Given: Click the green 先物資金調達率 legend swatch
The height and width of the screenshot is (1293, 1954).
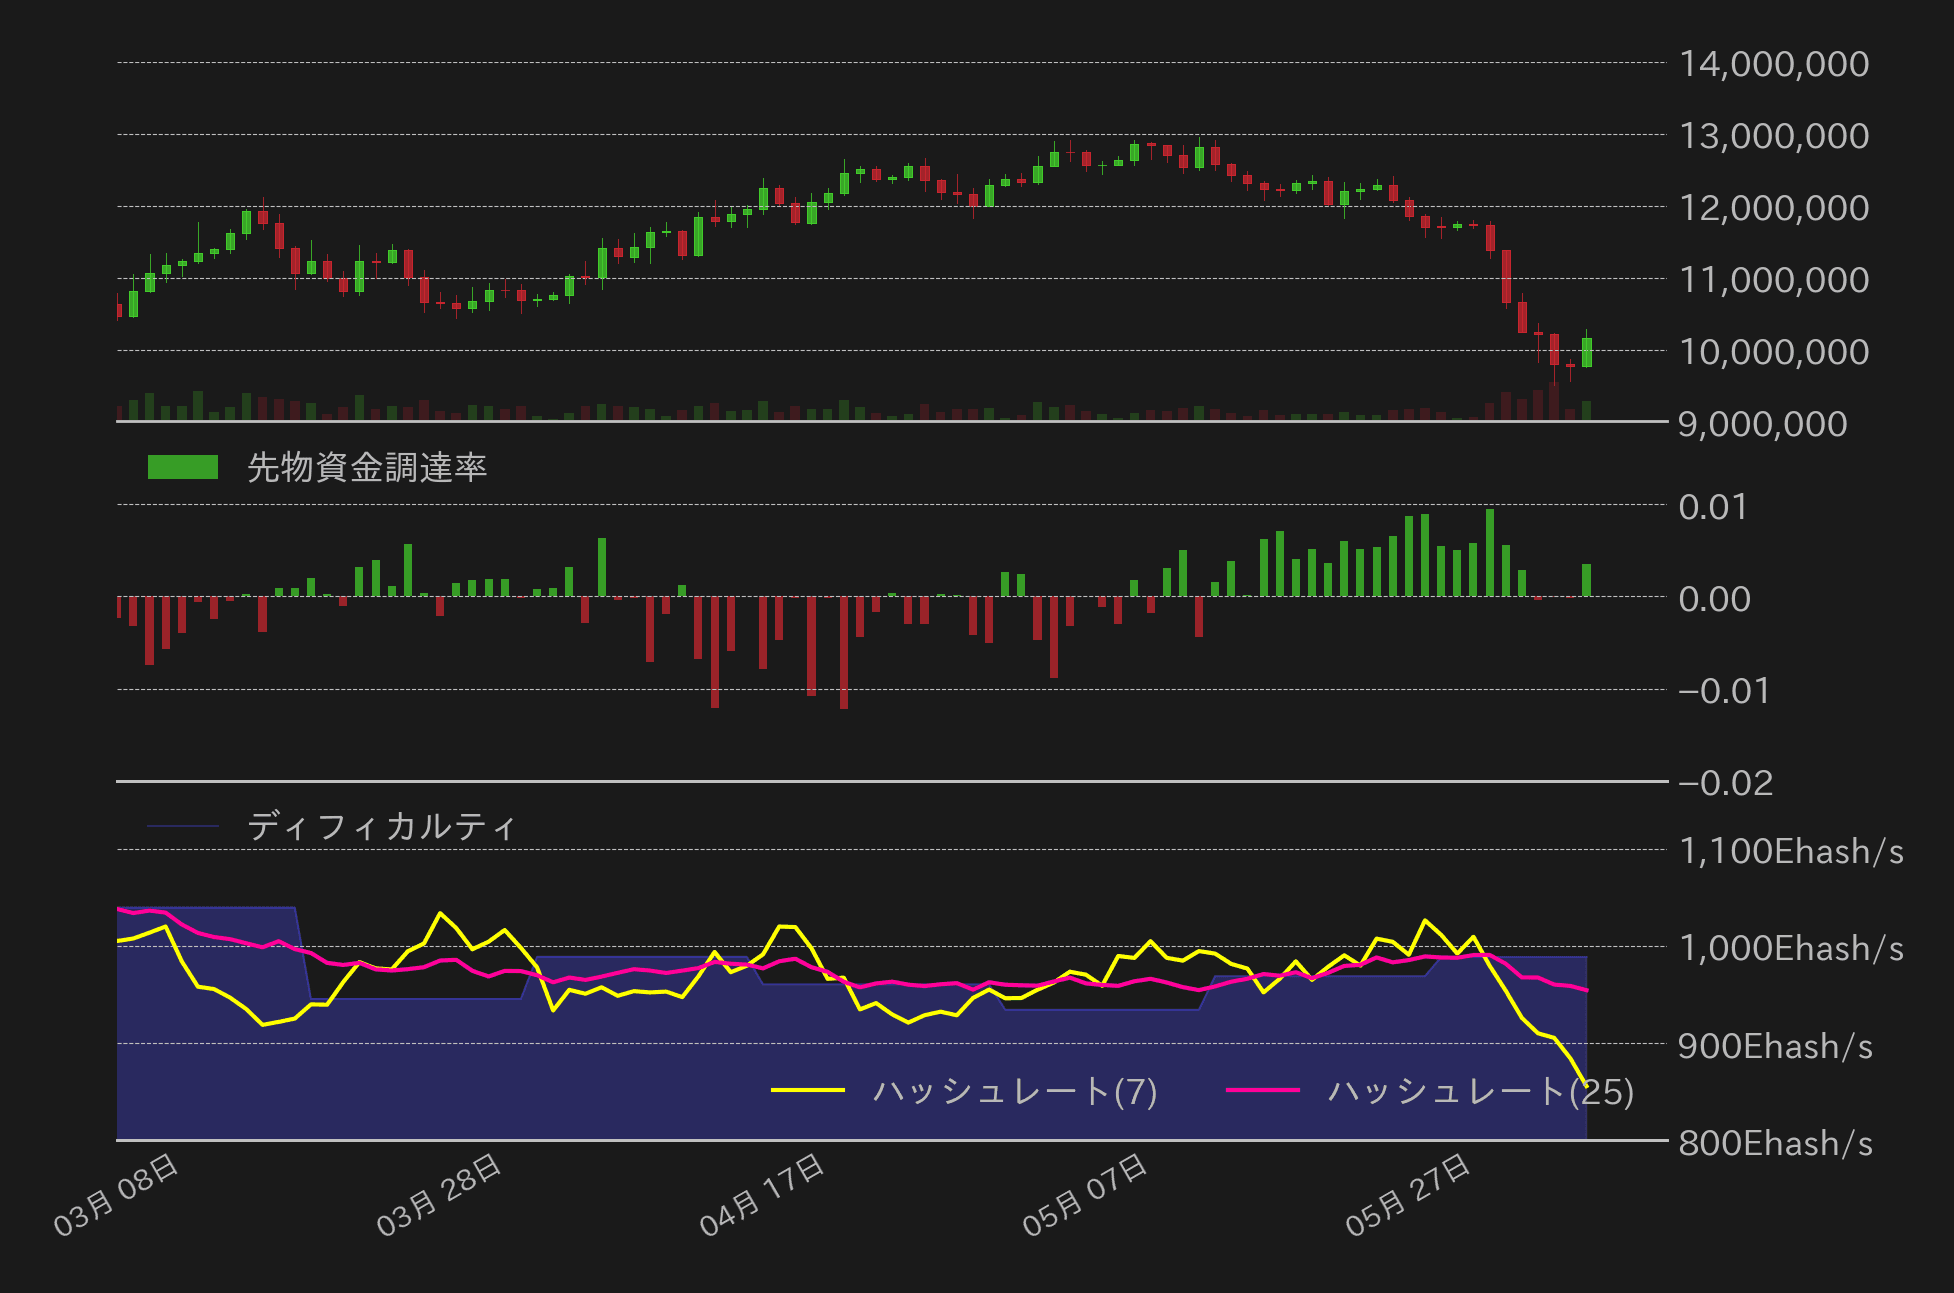Looking at the screenshot, I should [183, 467].
